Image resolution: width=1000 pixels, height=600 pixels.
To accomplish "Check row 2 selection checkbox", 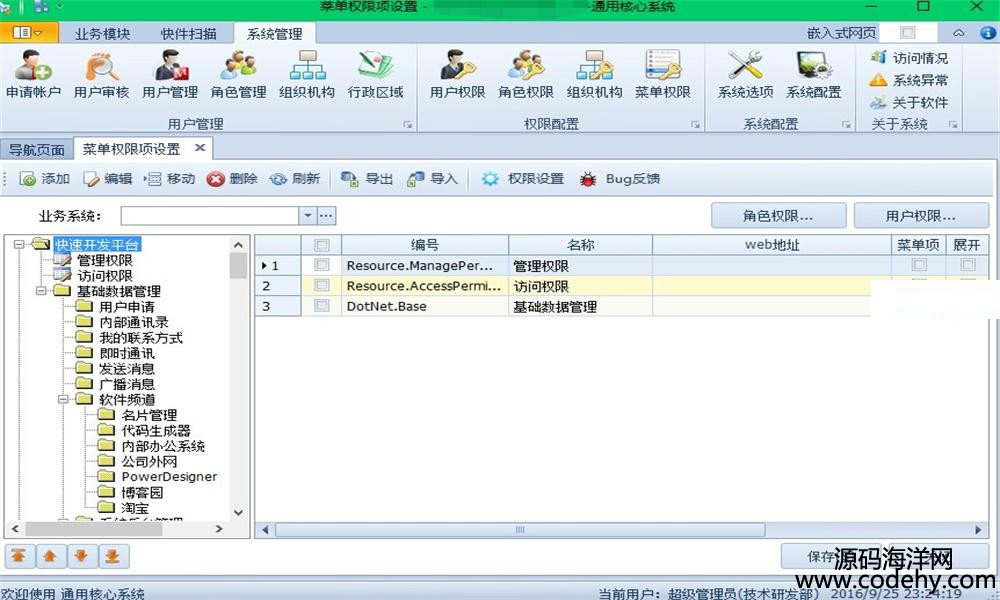I will click(x=321, y=286).
